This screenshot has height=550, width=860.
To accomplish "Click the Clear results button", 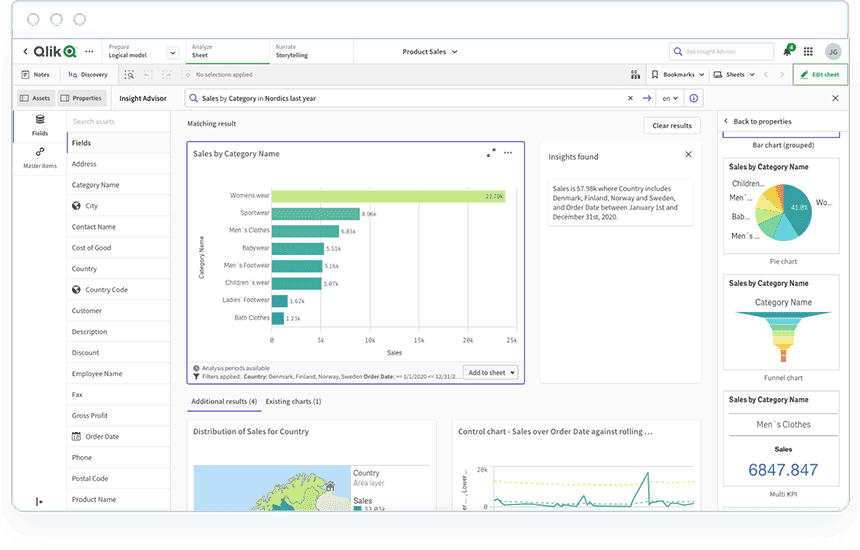I will pos(672,125).
